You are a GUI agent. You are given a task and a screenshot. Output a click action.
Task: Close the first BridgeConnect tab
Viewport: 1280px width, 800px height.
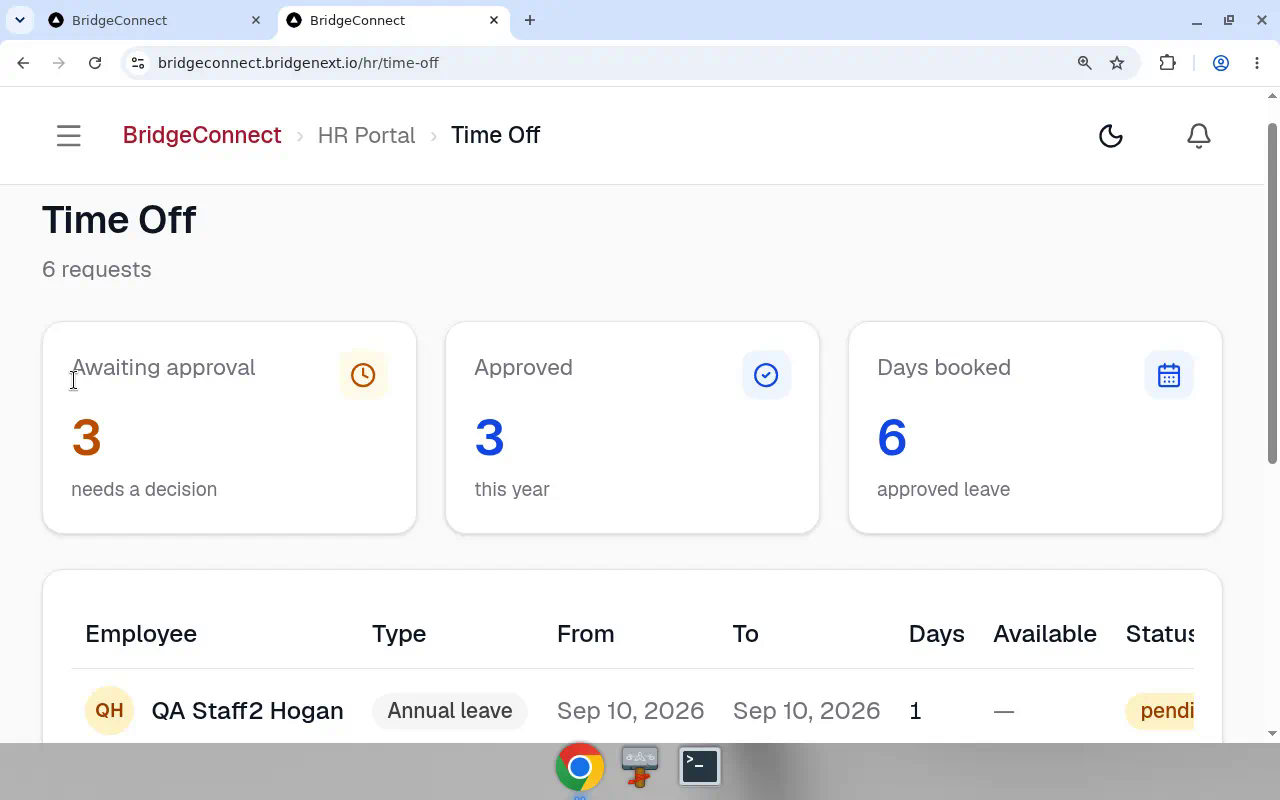pos(256,20)
